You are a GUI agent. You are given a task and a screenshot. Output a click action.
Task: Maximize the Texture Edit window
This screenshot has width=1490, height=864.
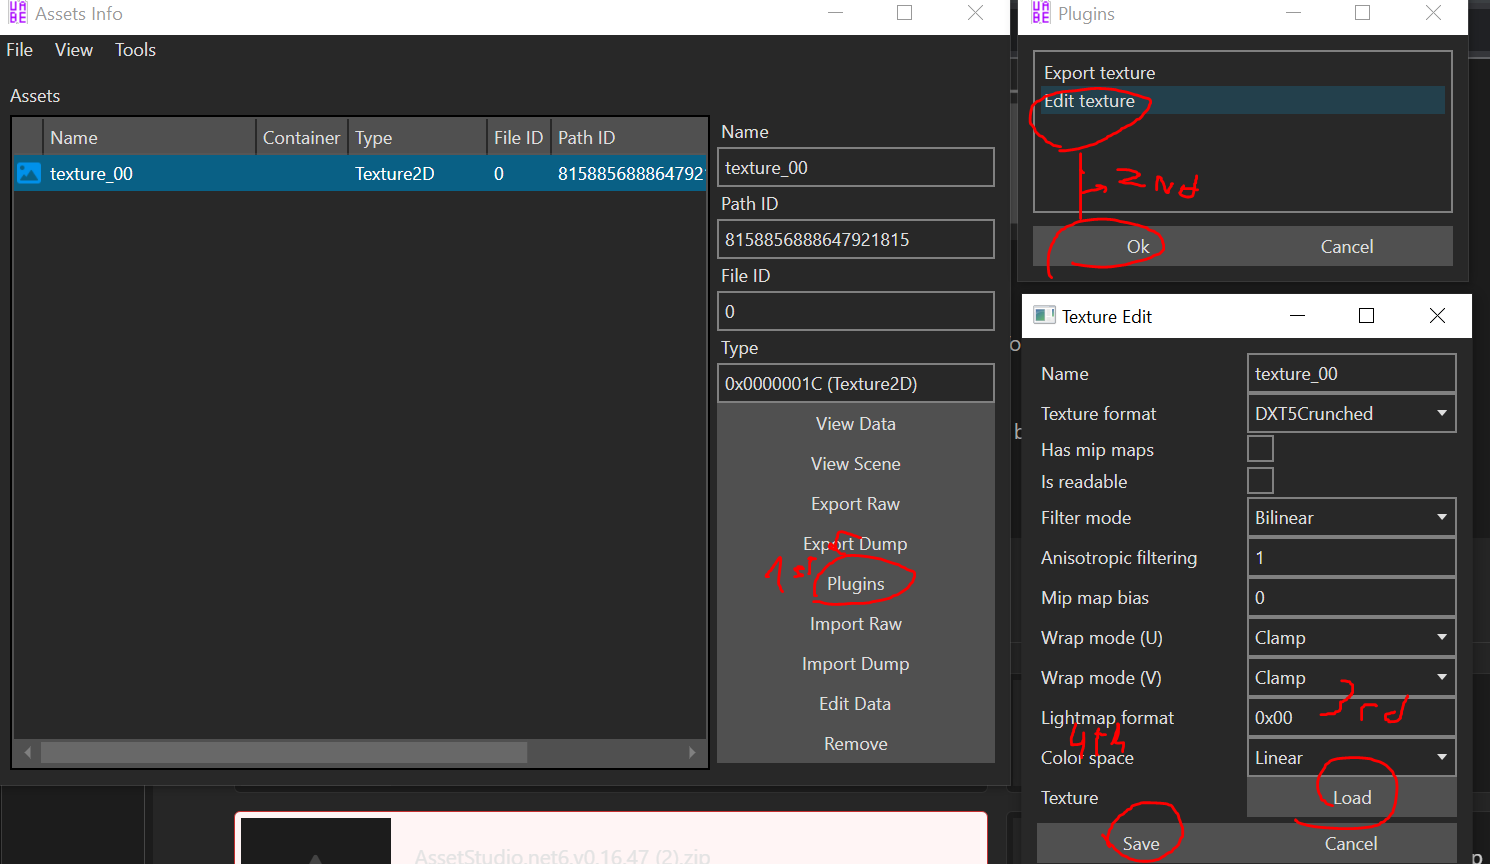tap(1366, 316)
